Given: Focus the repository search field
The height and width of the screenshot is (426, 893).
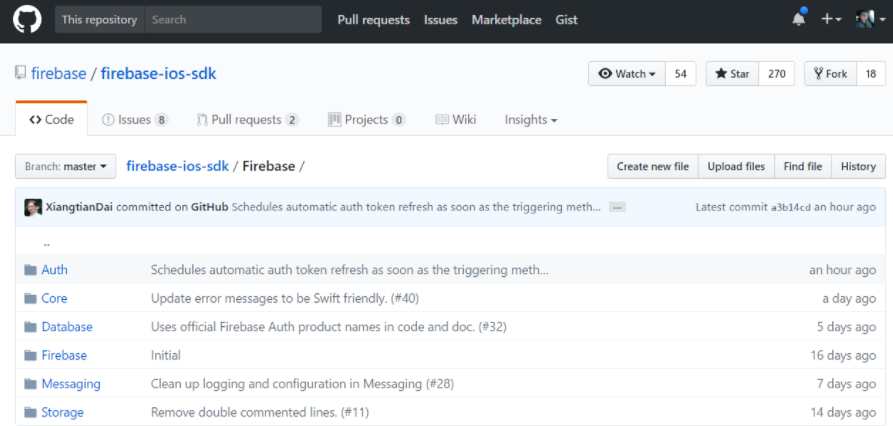Looking at the screenshot, I should coord(232,19).
